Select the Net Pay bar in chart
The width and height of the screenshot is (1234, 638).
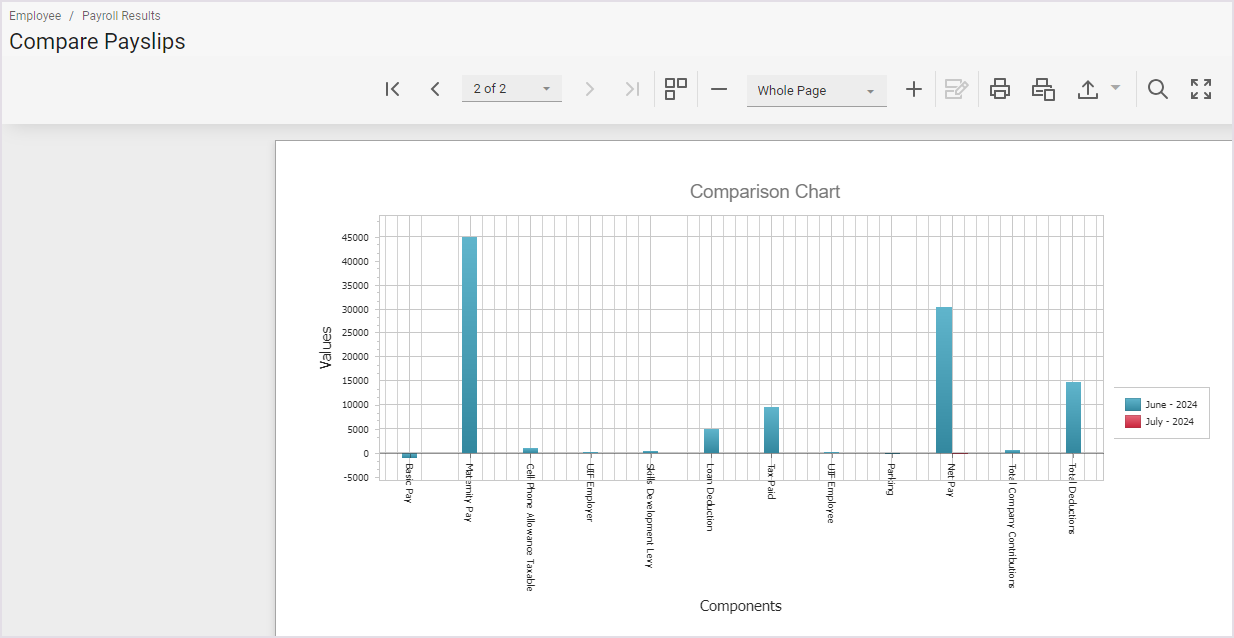(x=943, y=380)
